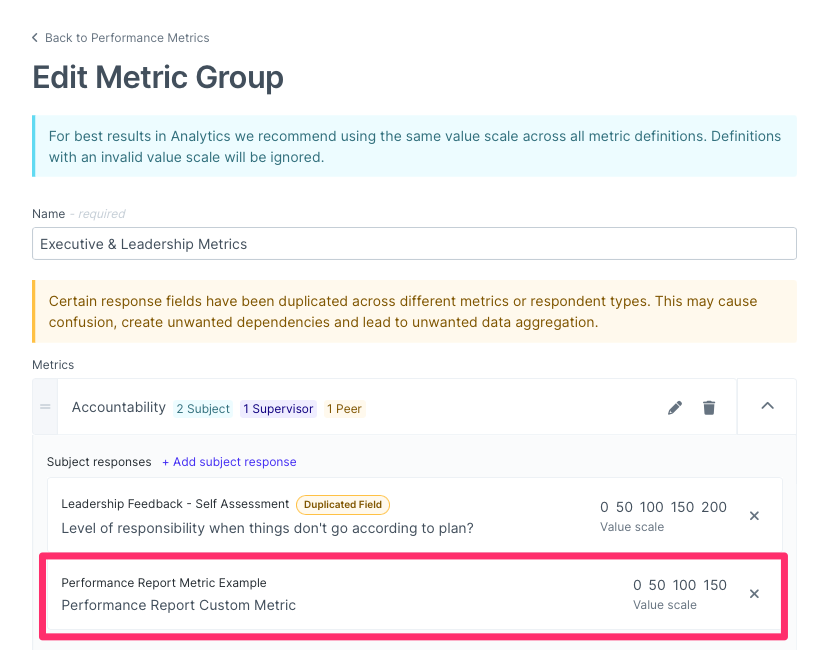This screenshot has width=830, height=650.
Task: Click the required indicator next to Name label
Action: coord(98,214)
